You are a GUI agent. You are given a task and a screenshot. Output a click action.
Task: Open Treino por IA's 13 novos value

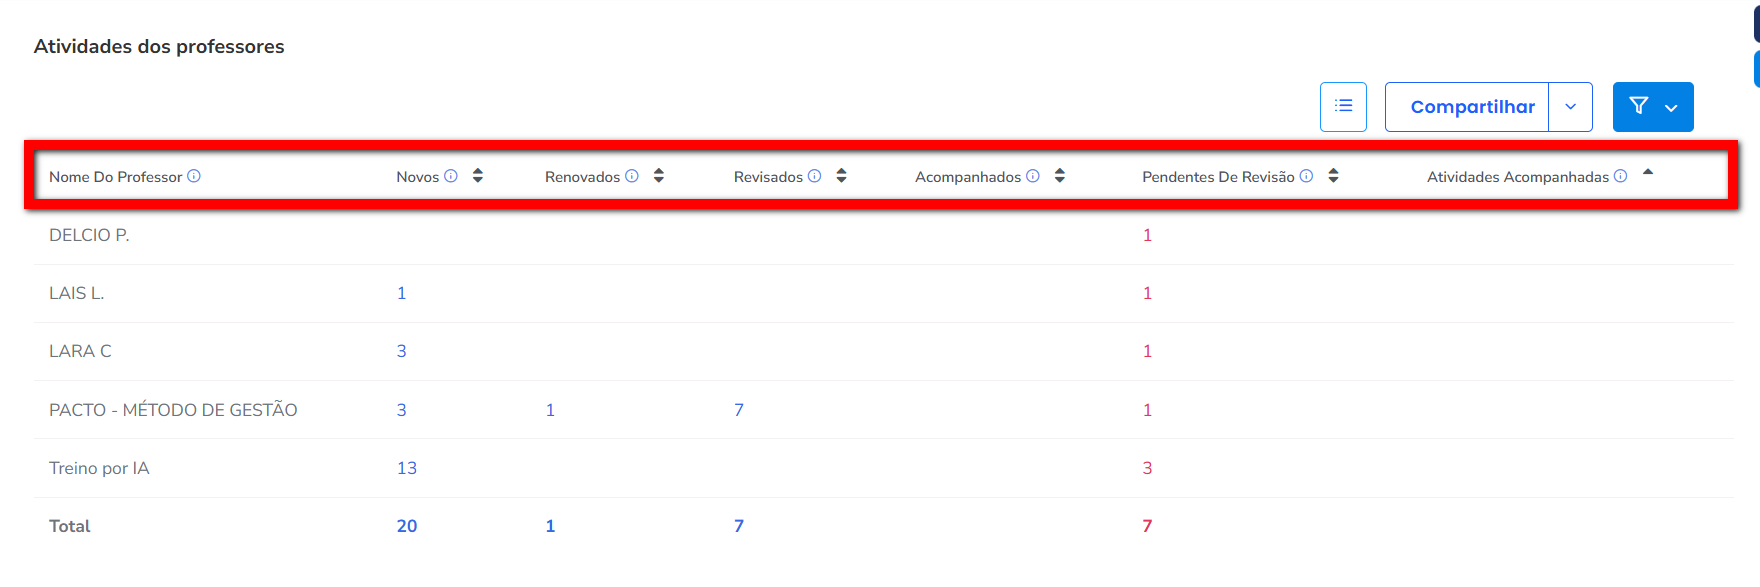click(x=407, y=468)
